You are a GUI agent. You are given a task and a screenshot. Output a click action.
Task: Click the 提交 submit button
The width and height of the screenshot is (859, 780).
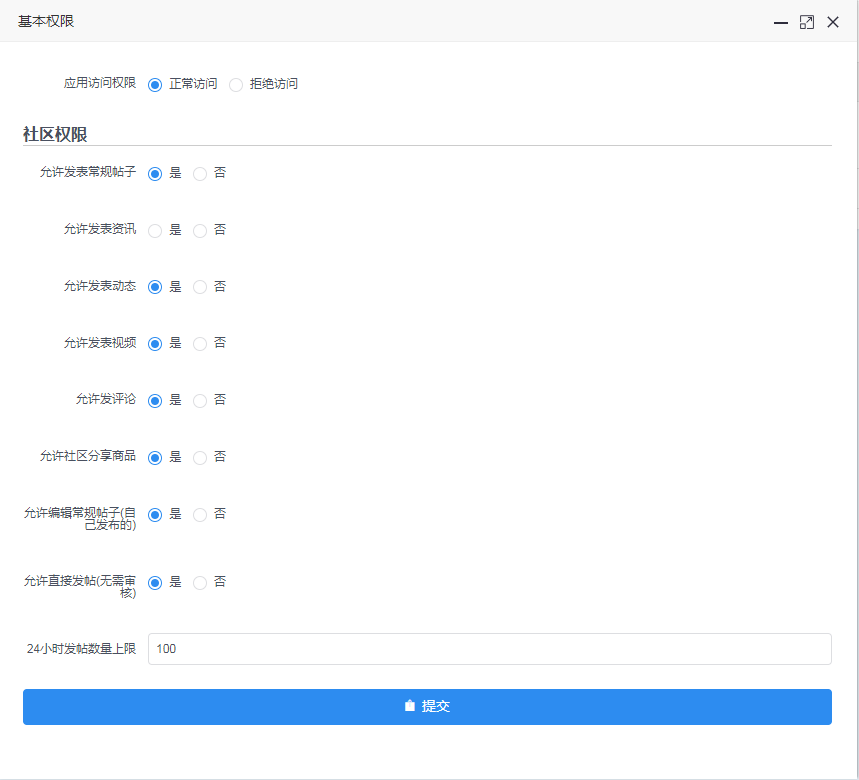(427, 706)
